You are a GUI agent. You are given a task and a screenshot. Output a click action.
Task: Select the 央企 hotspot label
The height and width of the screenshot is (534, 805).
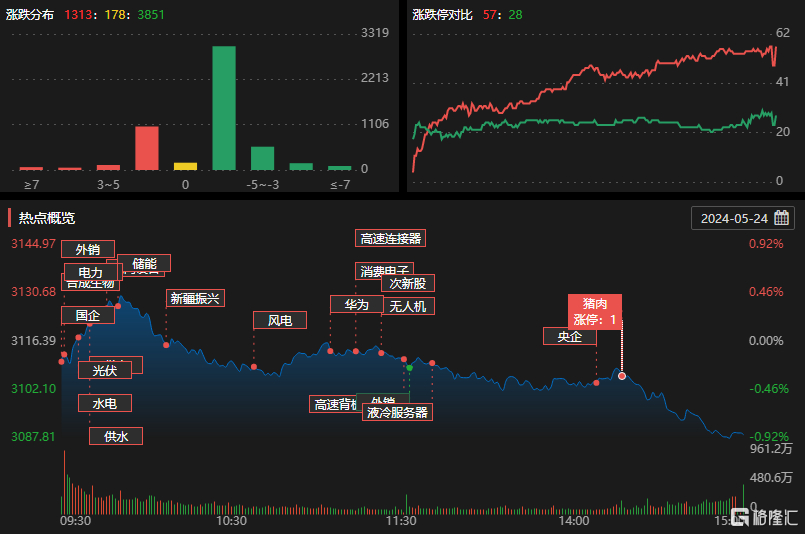(570, 336)
